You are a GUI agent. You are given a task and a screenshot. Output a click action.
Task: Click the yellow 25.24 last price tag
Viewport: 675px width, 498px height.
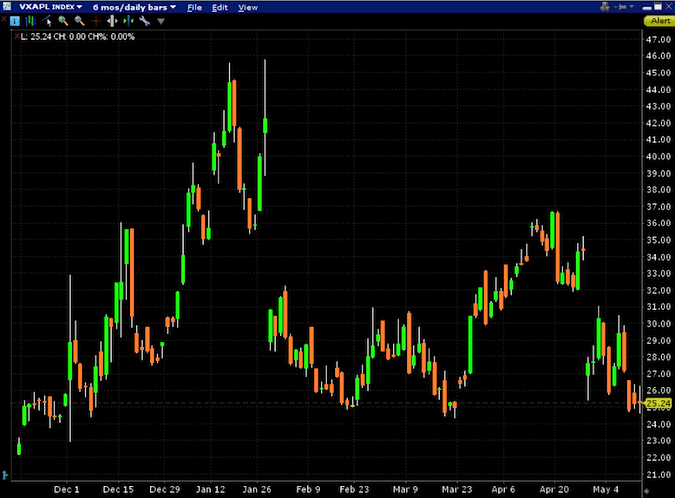tap(658, 403)
